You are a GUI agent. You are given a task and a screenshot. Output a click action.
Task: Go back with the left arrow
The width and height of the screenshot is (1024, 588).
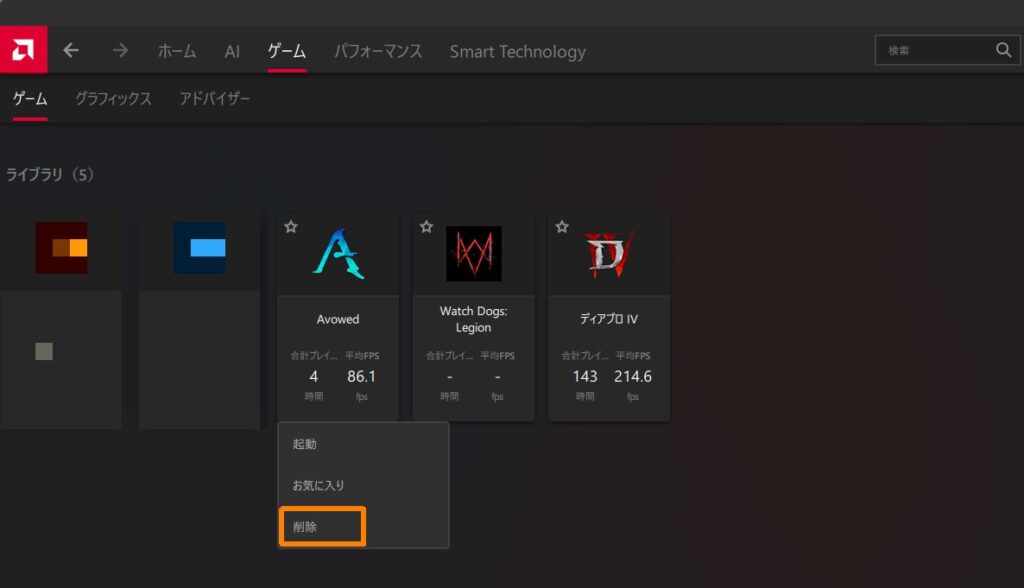[71, 50]
